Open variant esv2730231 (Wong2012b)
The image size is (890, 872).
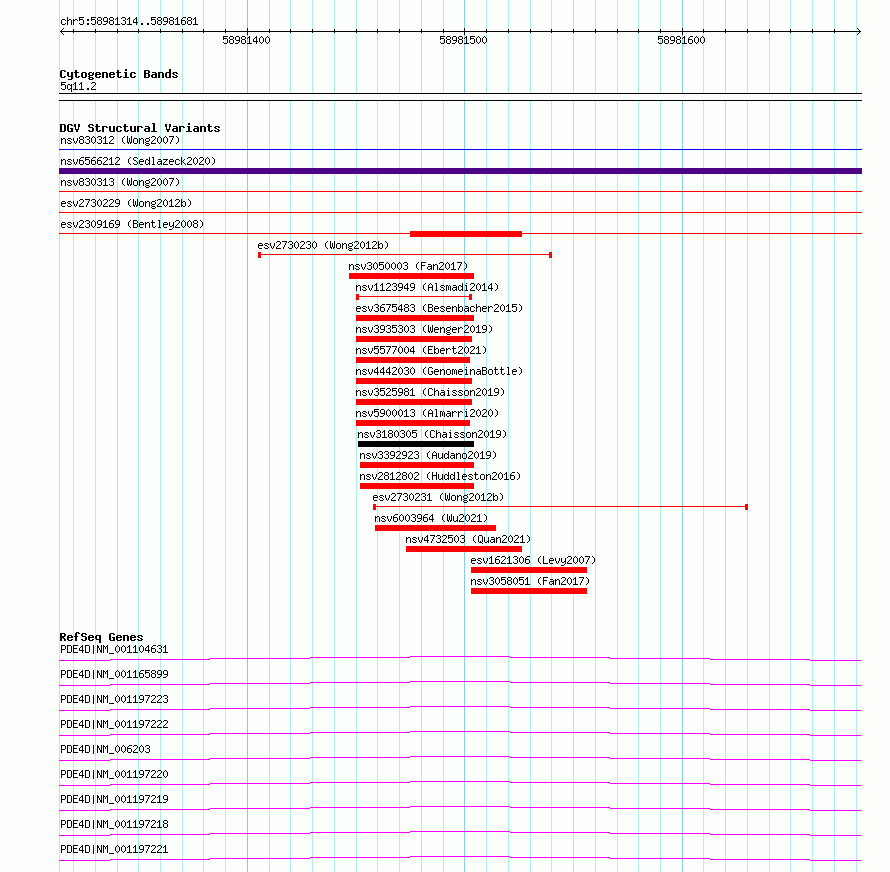[438, 497]
